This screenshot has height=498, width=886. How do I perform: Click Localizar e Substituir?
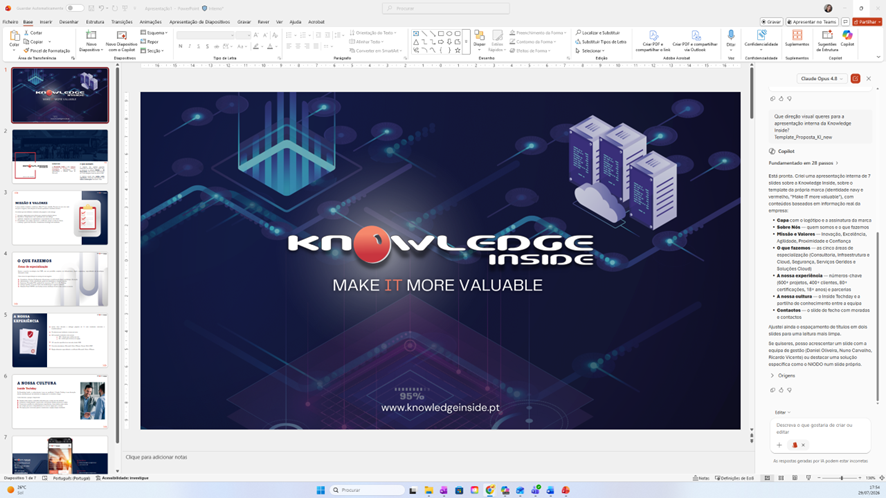click(598, 33)
